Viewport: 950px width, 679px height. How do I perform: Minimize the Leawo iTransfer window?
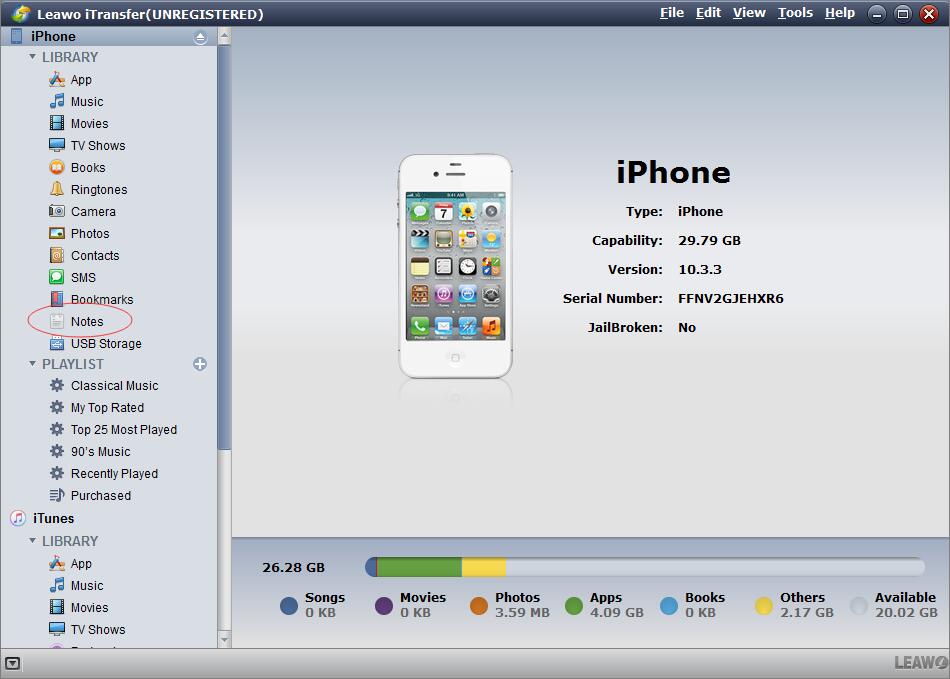click(876, 13)
